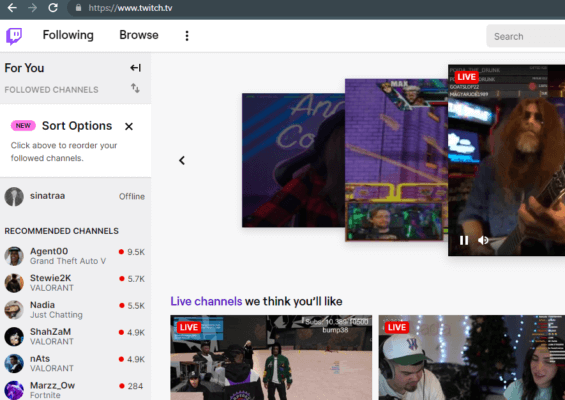Open Nadia's avatar
Image resolution: width=565 pixels, height=400 pixels.
tap(14, 310)
